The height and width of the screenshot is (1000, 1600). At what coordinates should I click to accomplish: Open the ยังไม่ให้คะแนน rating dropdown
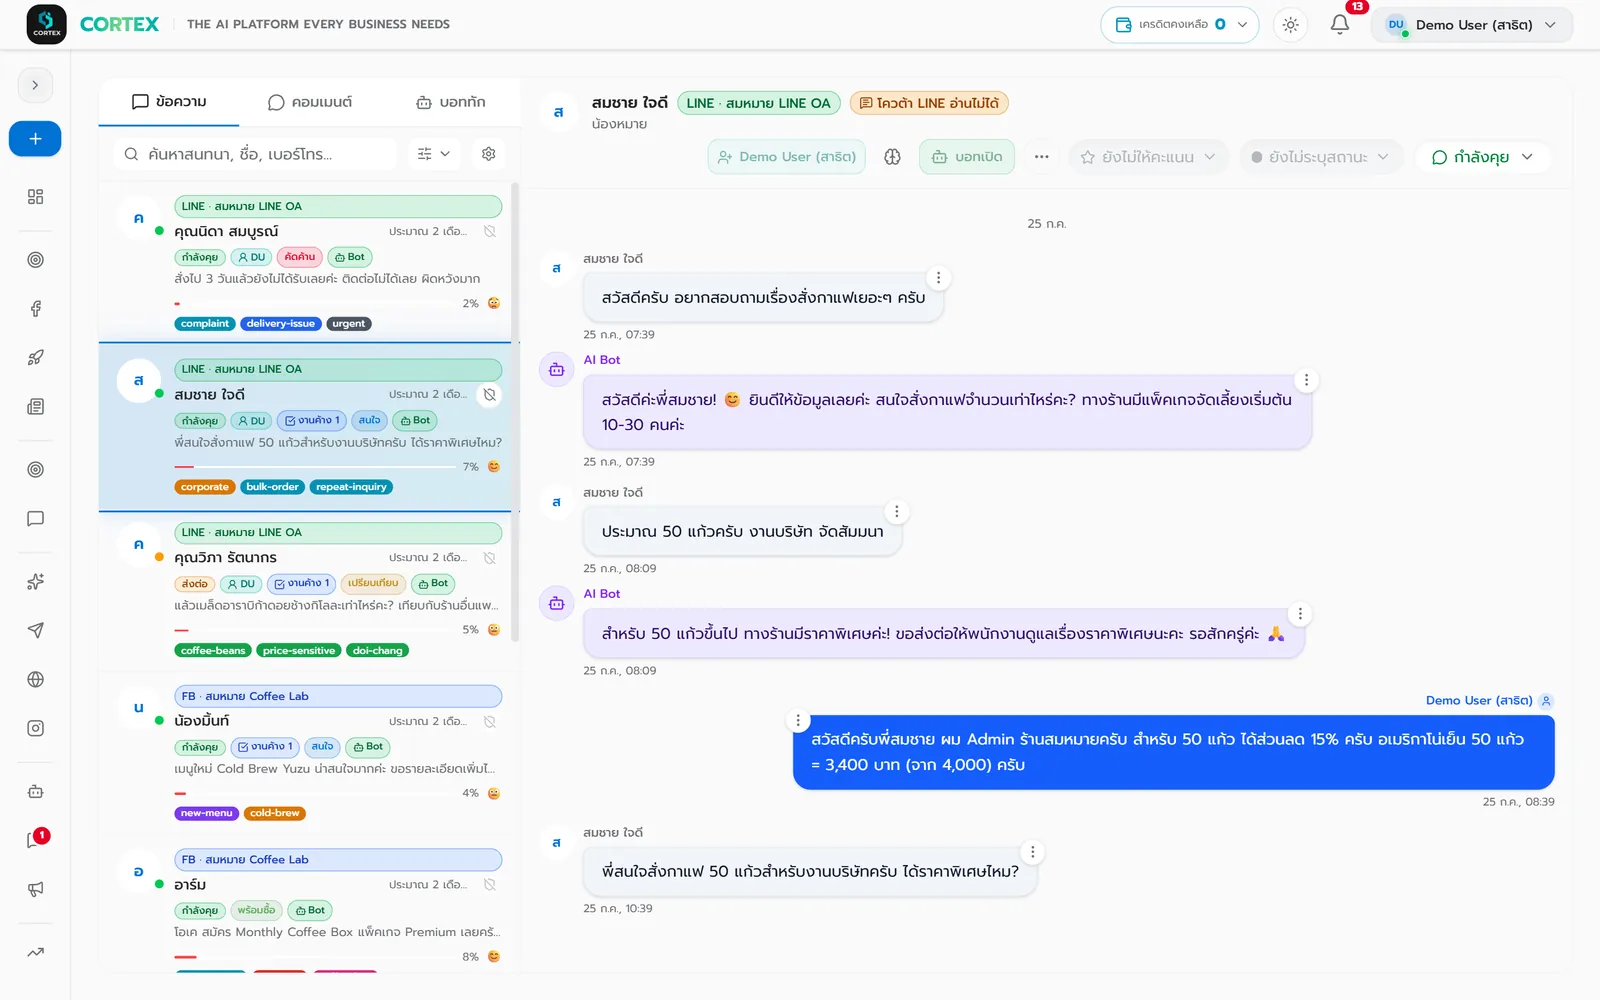tap(1148, 157)
